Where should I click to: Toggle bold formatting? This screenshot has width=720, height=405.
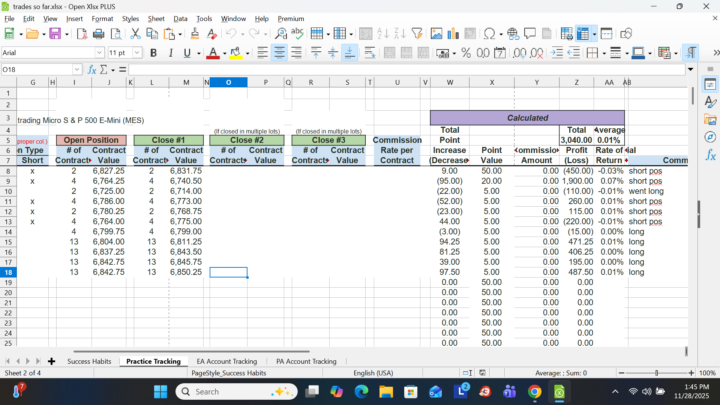[x=153, y=53]
